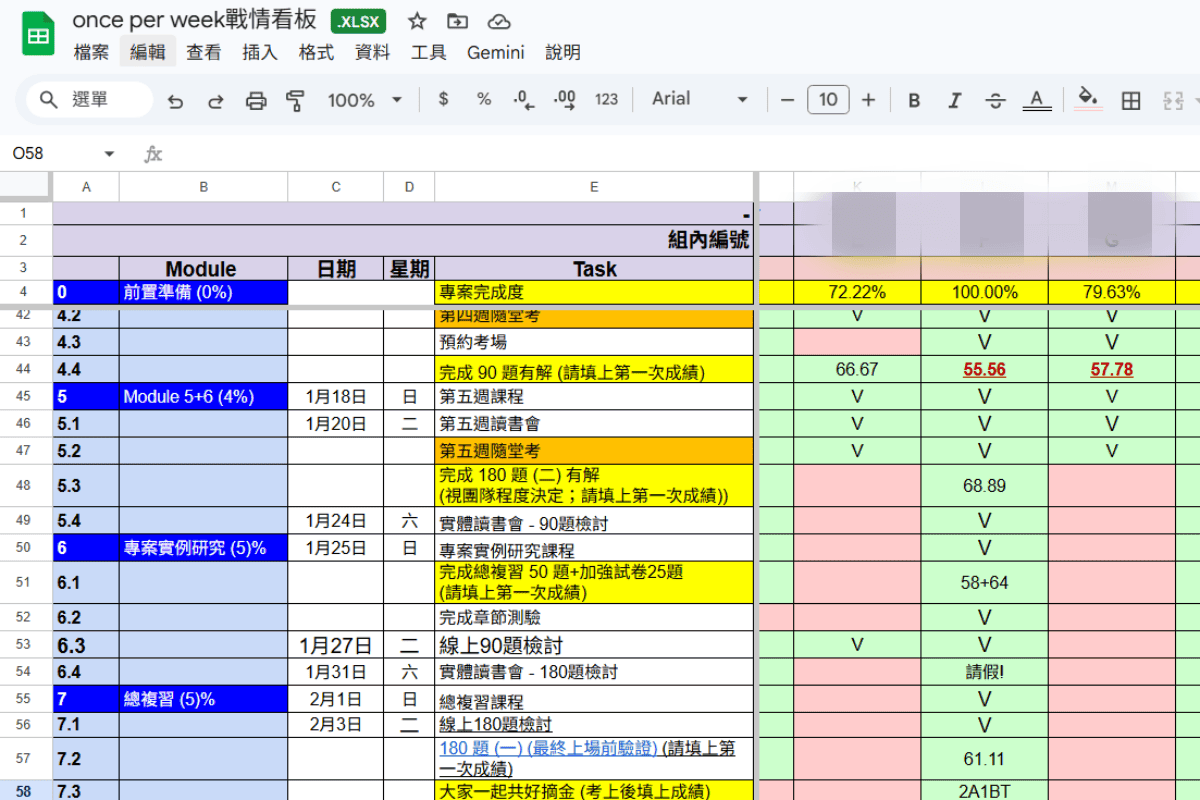Click the .XLSX file type badge
This screenshot has width=1200, height=800.
point(358,21)
